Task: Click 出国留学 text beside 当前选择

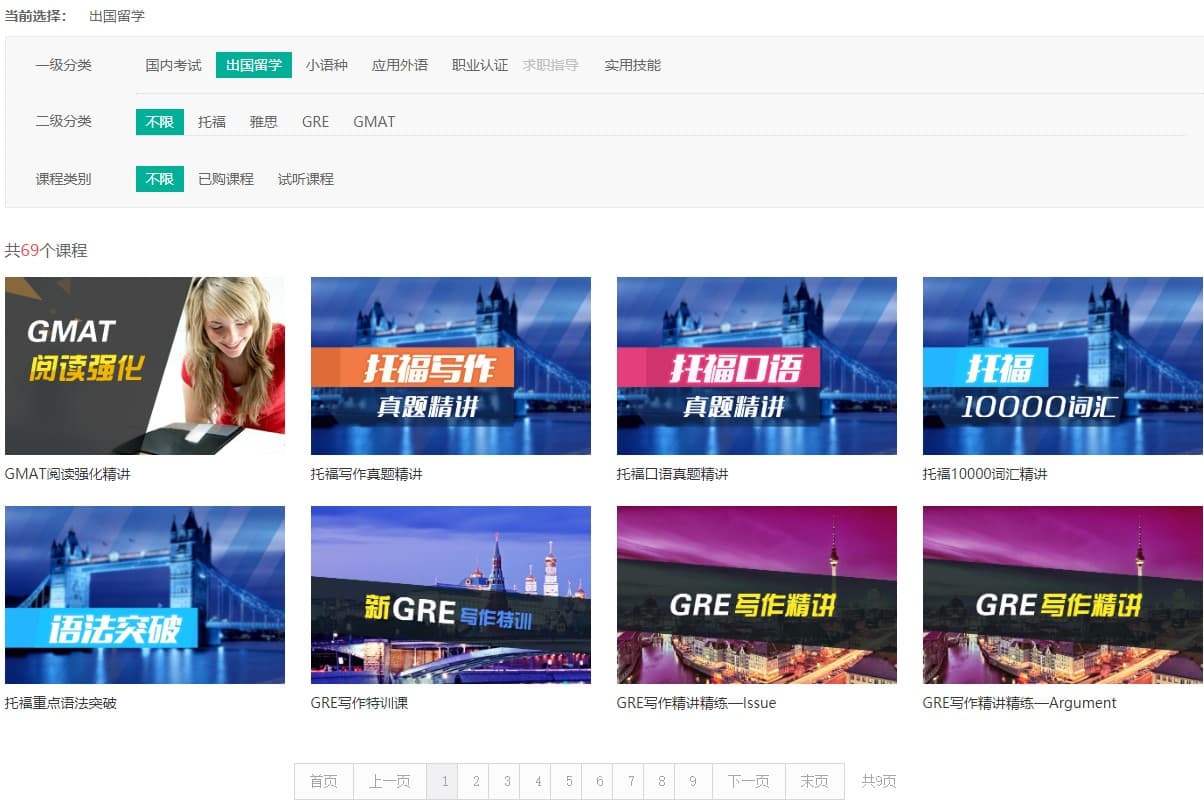Action: 117,16
